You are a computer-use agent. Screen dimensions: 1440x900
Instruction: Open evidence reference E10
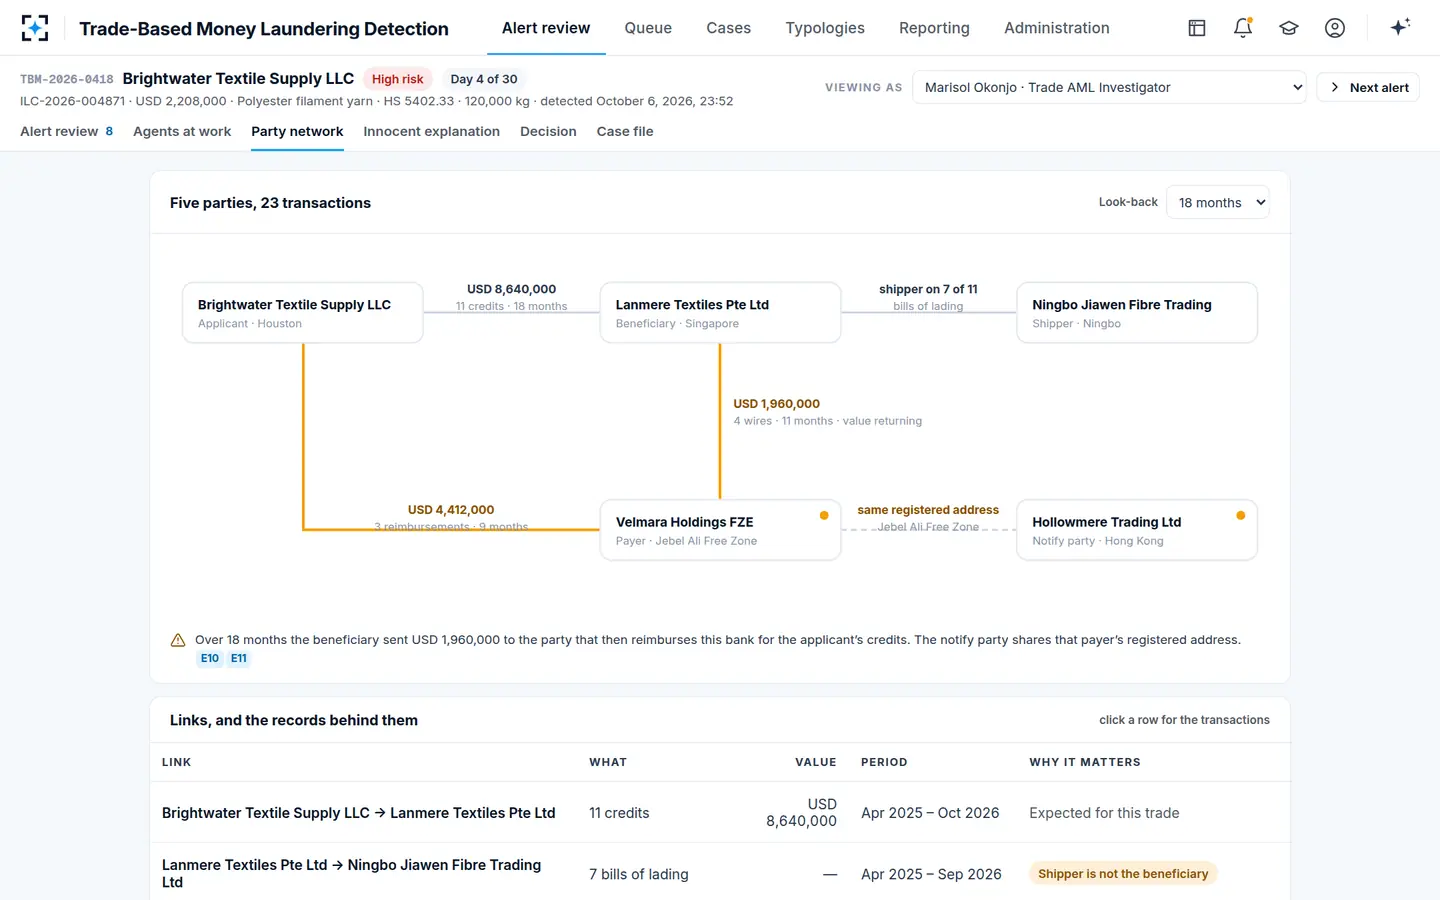pos(210,658)
